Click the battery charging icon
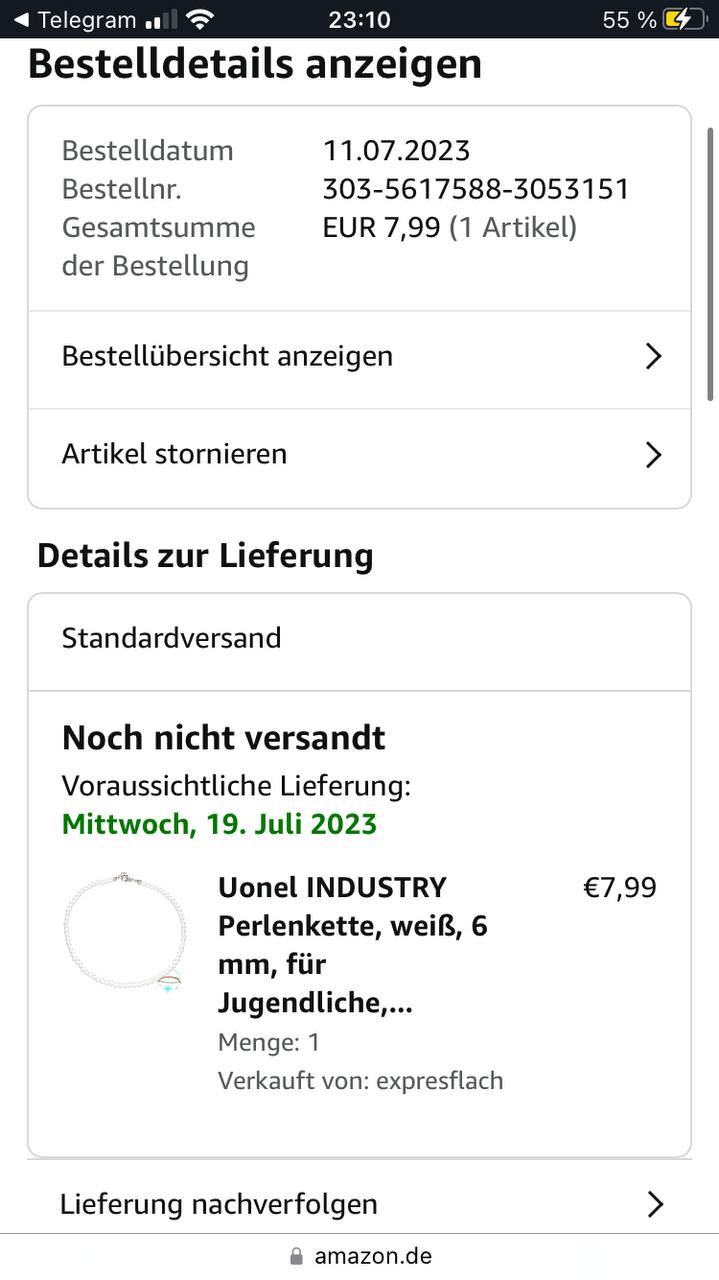 tap(683, 19)
